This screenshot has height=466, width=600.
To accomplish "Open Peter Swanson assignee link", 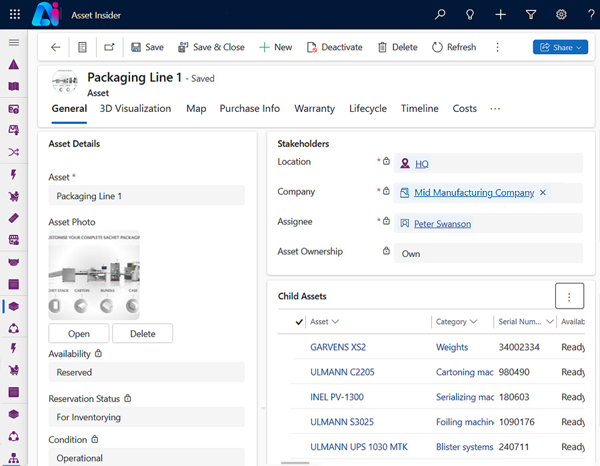I will [x=442, y=224].
